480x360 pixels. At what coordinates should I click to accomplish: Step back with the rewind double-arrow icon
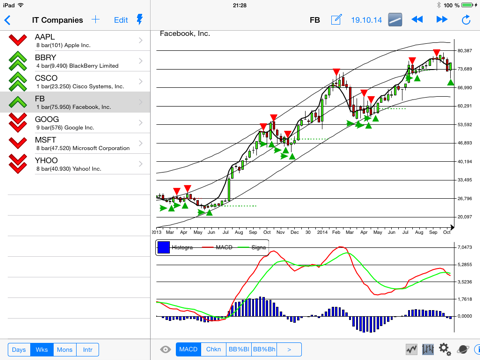[x=417, y=20]
